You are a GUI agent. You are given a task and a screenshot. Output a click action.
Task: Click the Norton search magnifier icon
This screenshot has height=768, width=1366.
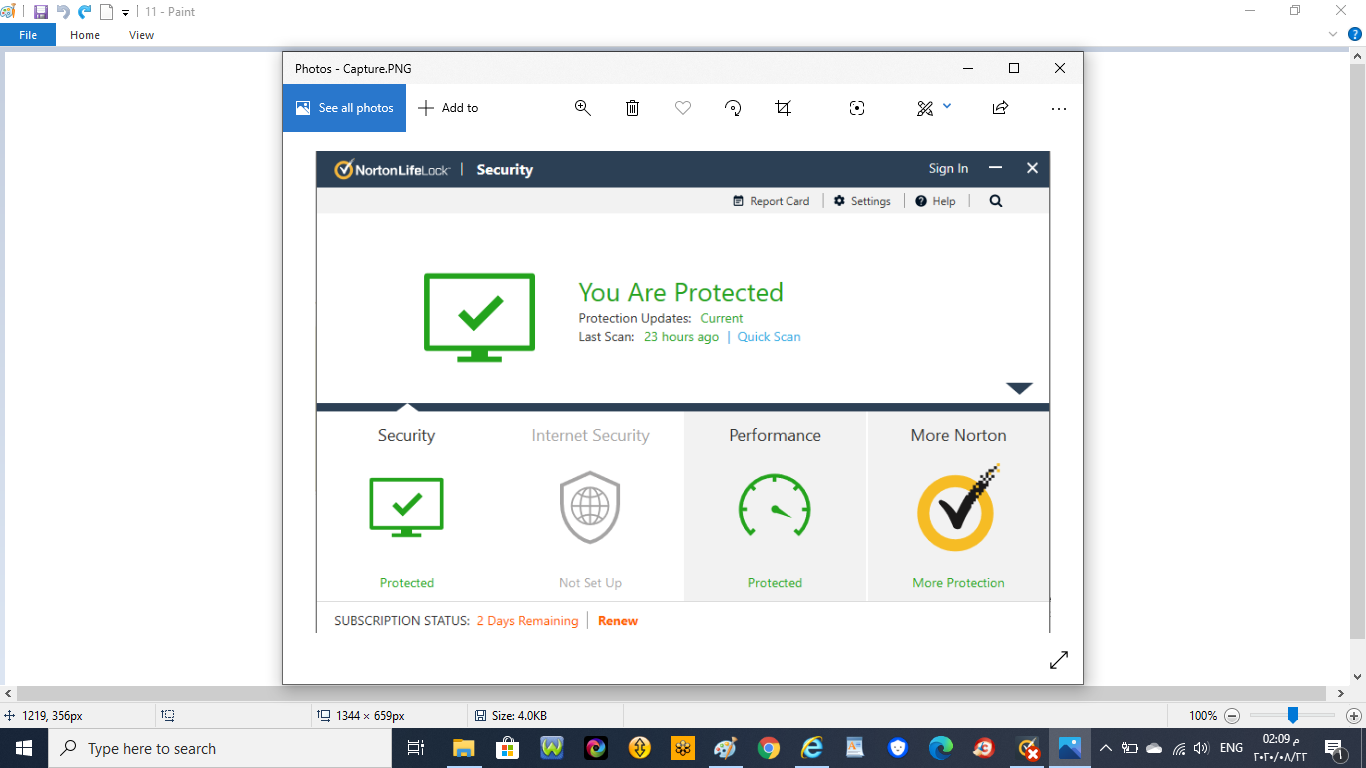(996, 201)
